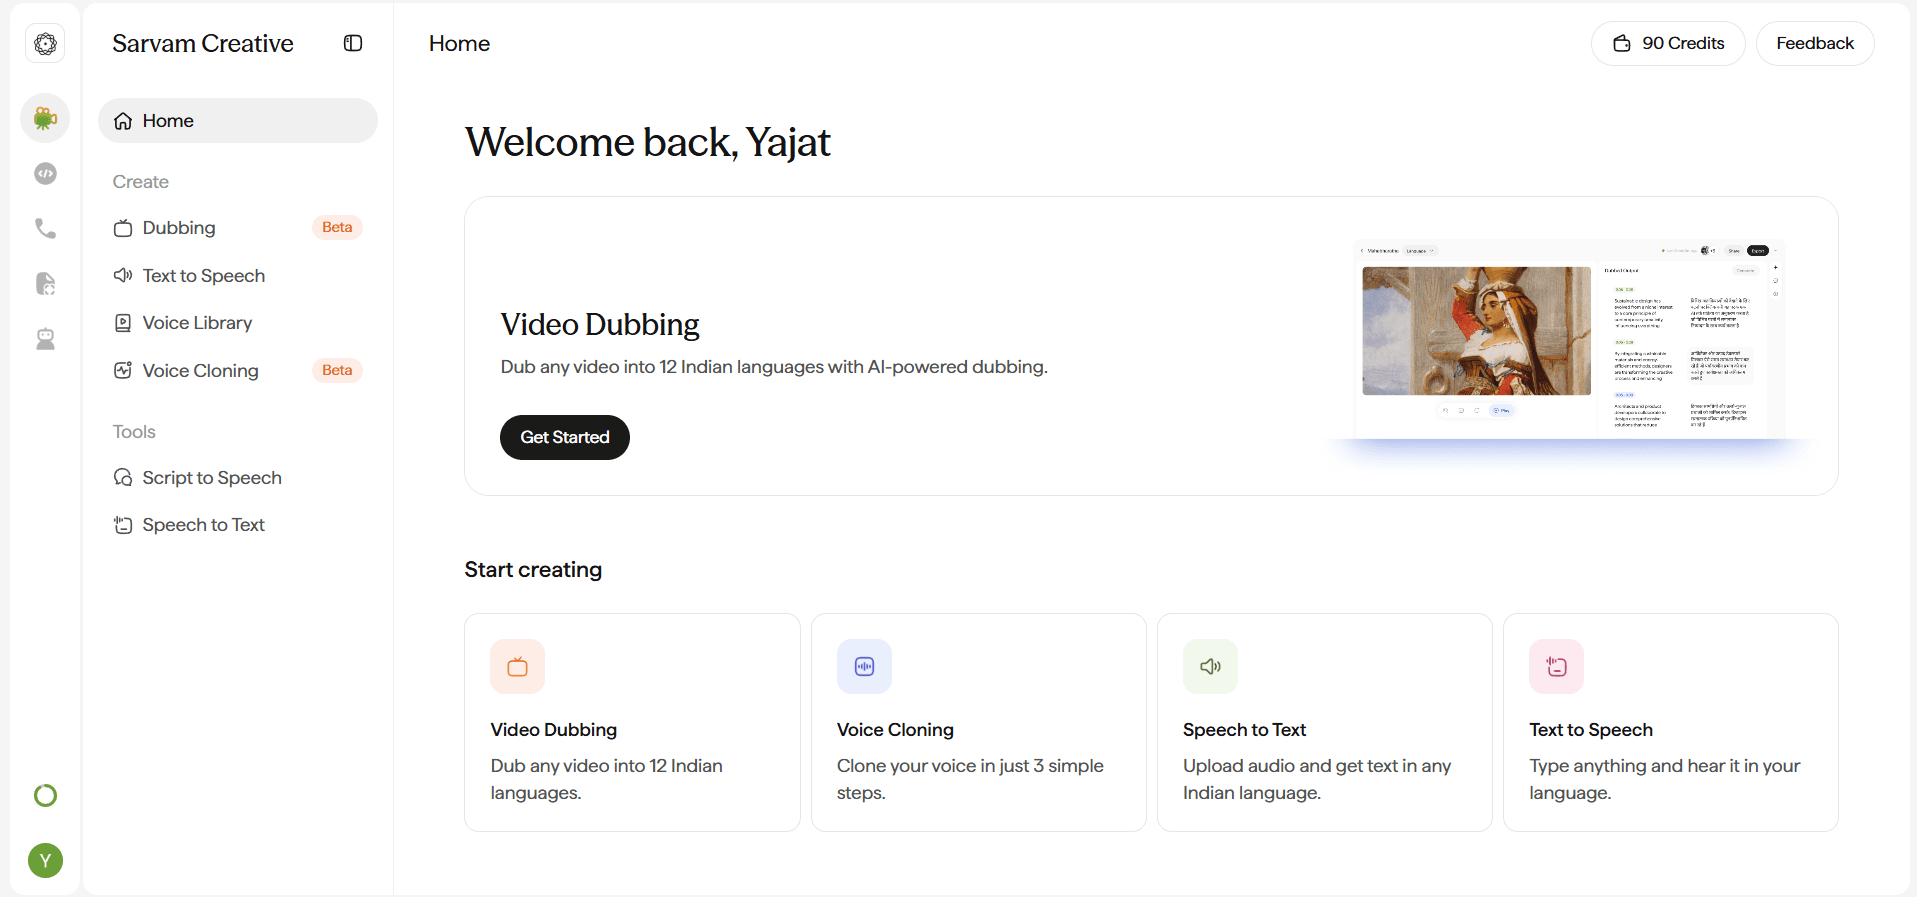Click the 90 Credits button
The width and height of the screenshot is (1917, 897).
point(1668,44)
